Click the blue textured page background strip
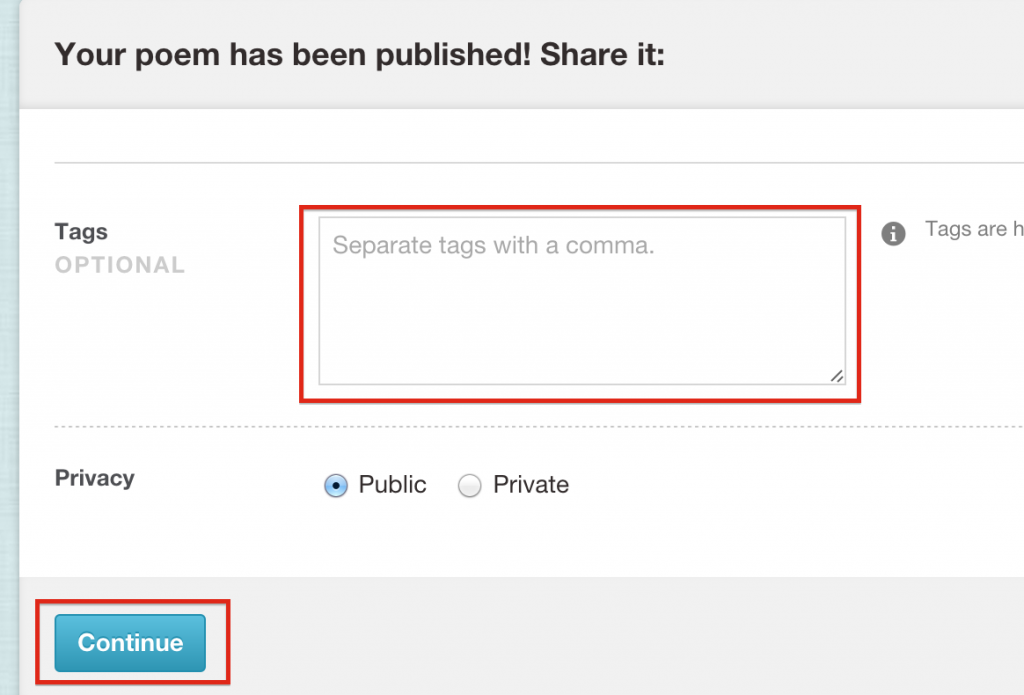 coord(9,348)
